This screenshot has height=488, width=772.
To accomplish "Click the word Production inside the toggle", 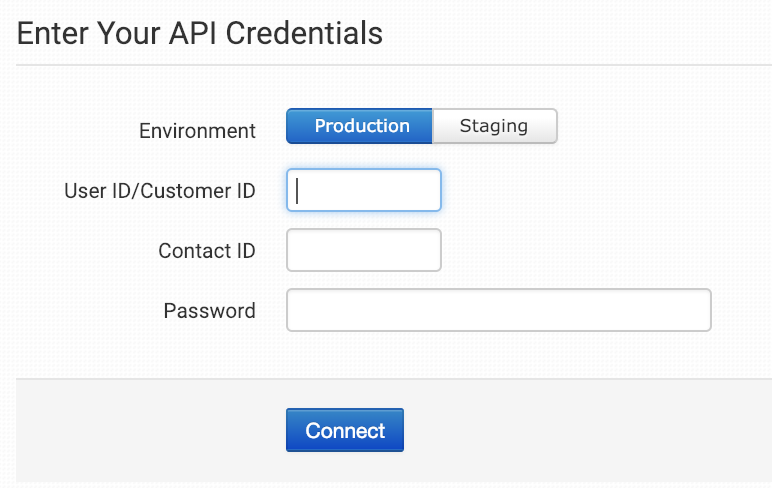I will 362,126.
